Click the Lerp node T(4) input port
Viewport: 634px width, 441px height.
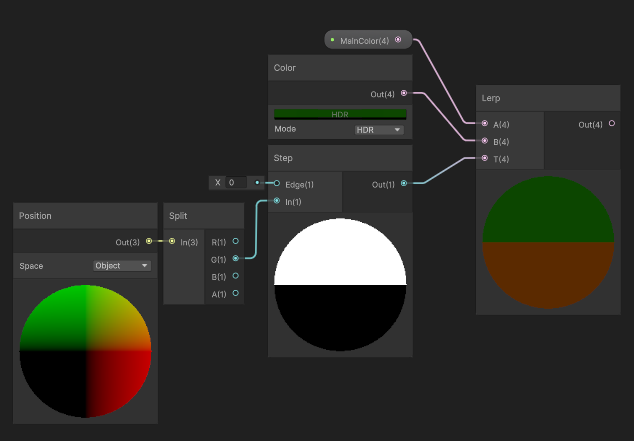(484, 158)
